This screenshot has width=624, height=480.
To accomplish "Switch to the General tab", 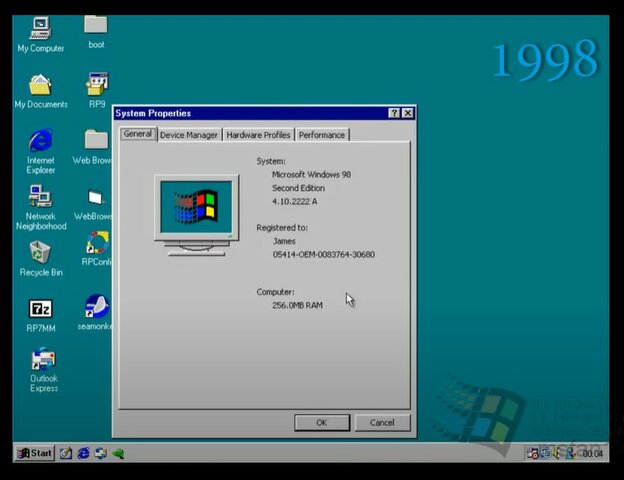I will click(138, 134).
